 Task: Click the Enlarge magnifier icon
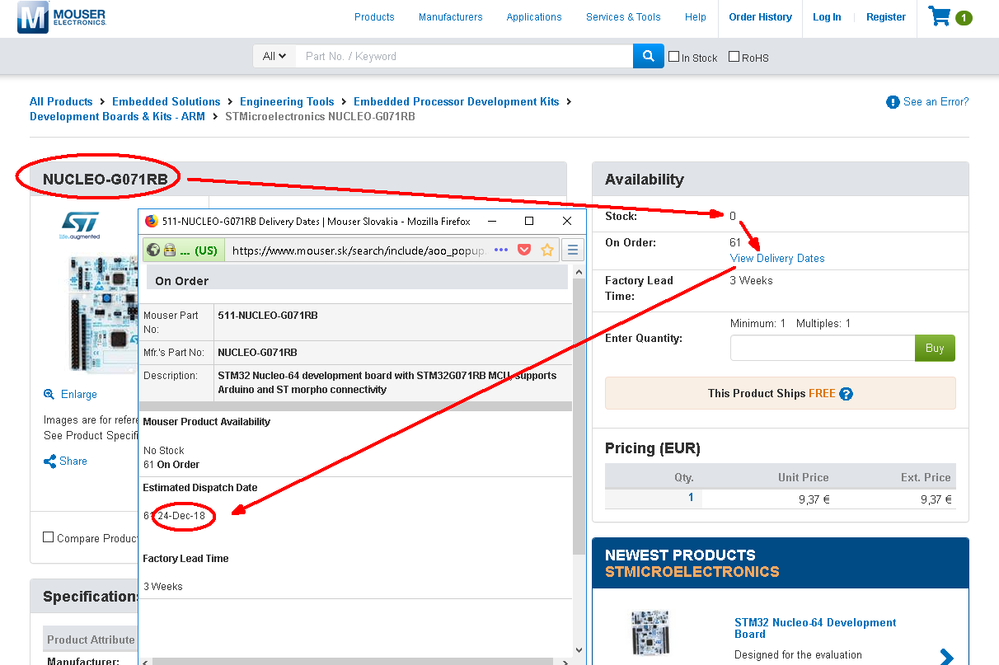[x=49, y=394]
